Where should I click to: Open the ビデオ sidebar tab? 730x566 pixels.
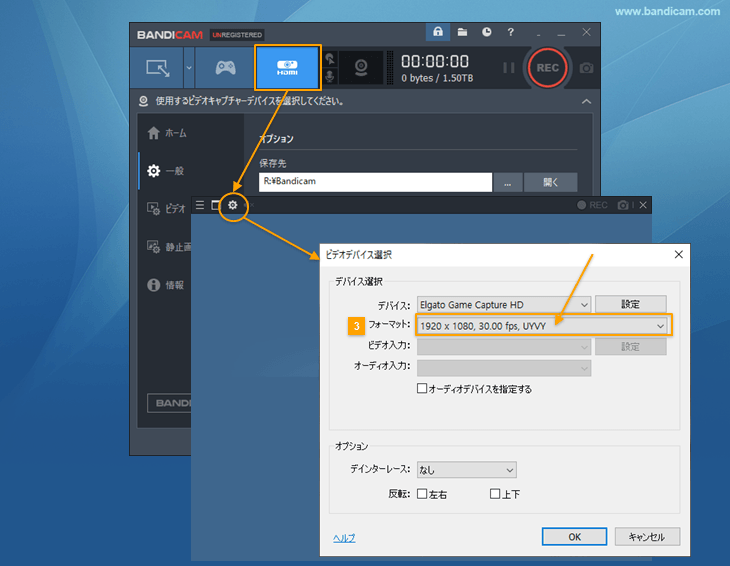pyautogui.click(x=167, y=209)
